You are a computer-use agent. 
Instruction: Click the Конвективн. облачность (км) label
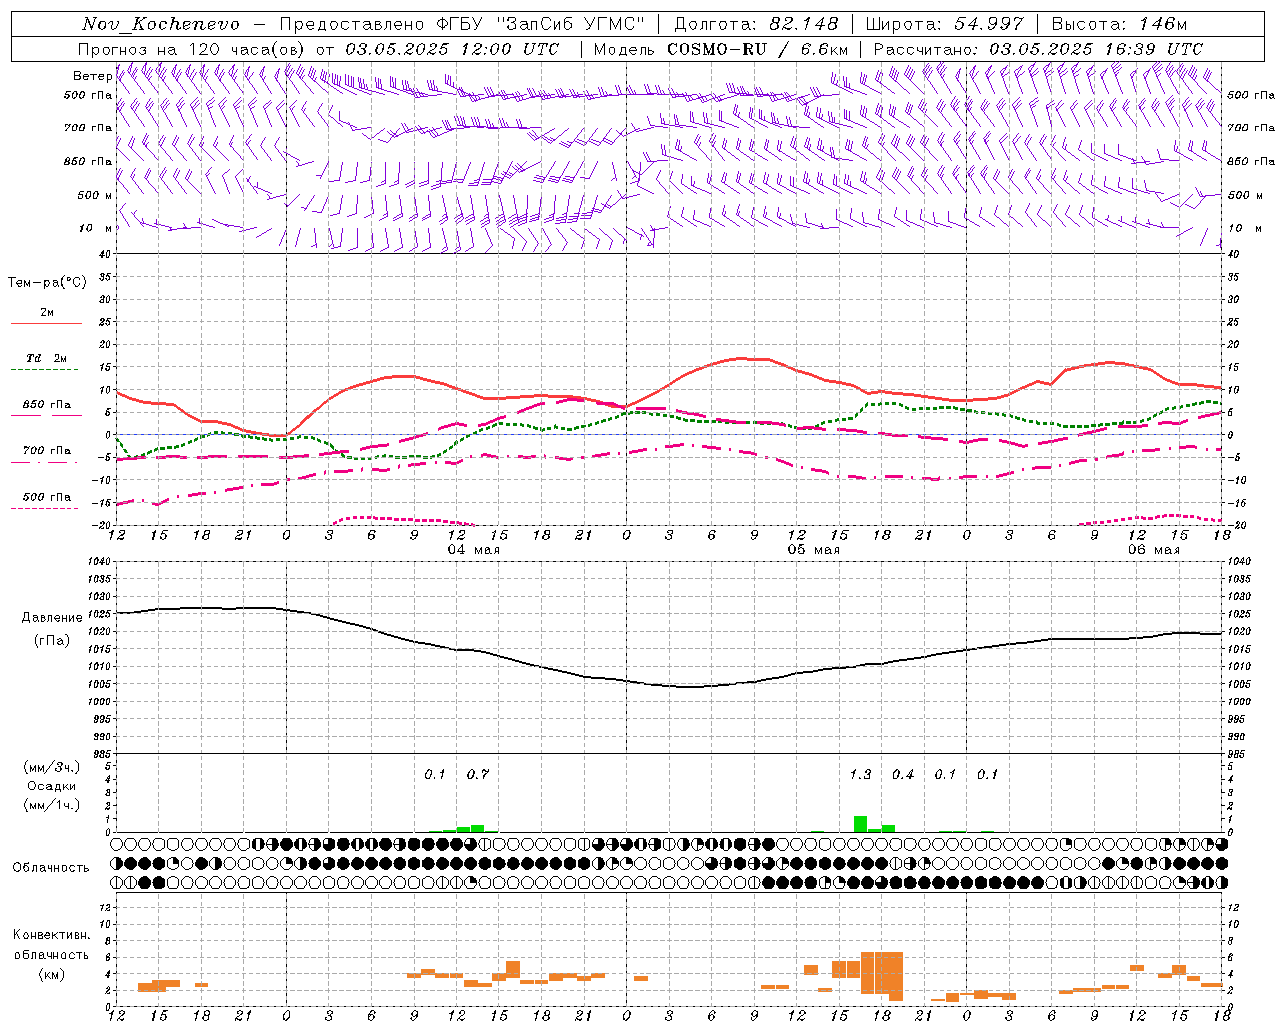click(51, 954)
